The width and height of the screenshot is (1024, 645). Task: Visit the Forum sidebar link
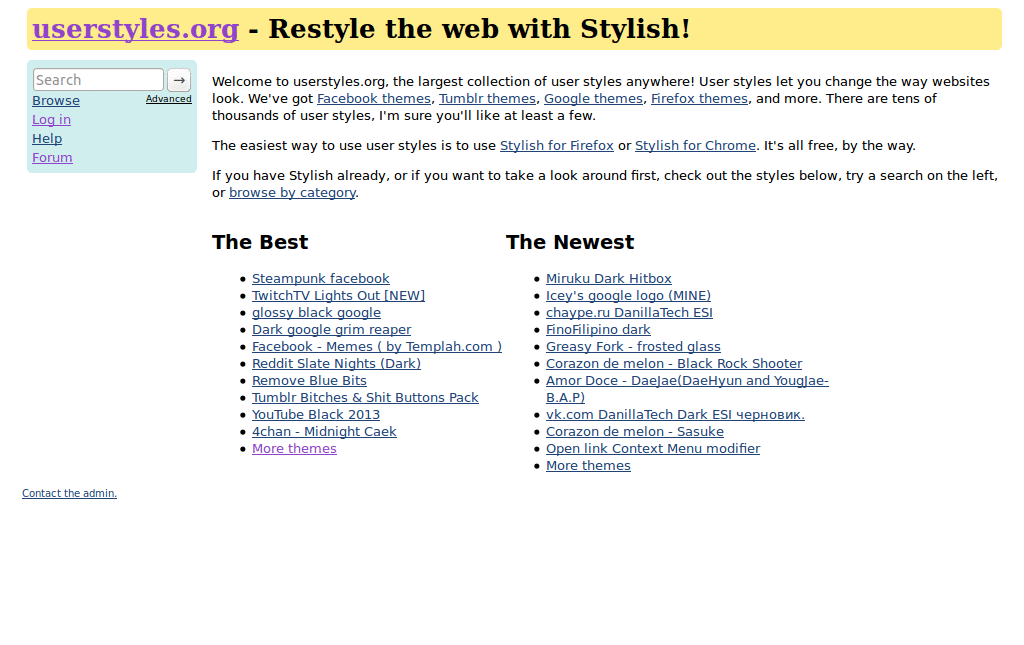point(52,157)
